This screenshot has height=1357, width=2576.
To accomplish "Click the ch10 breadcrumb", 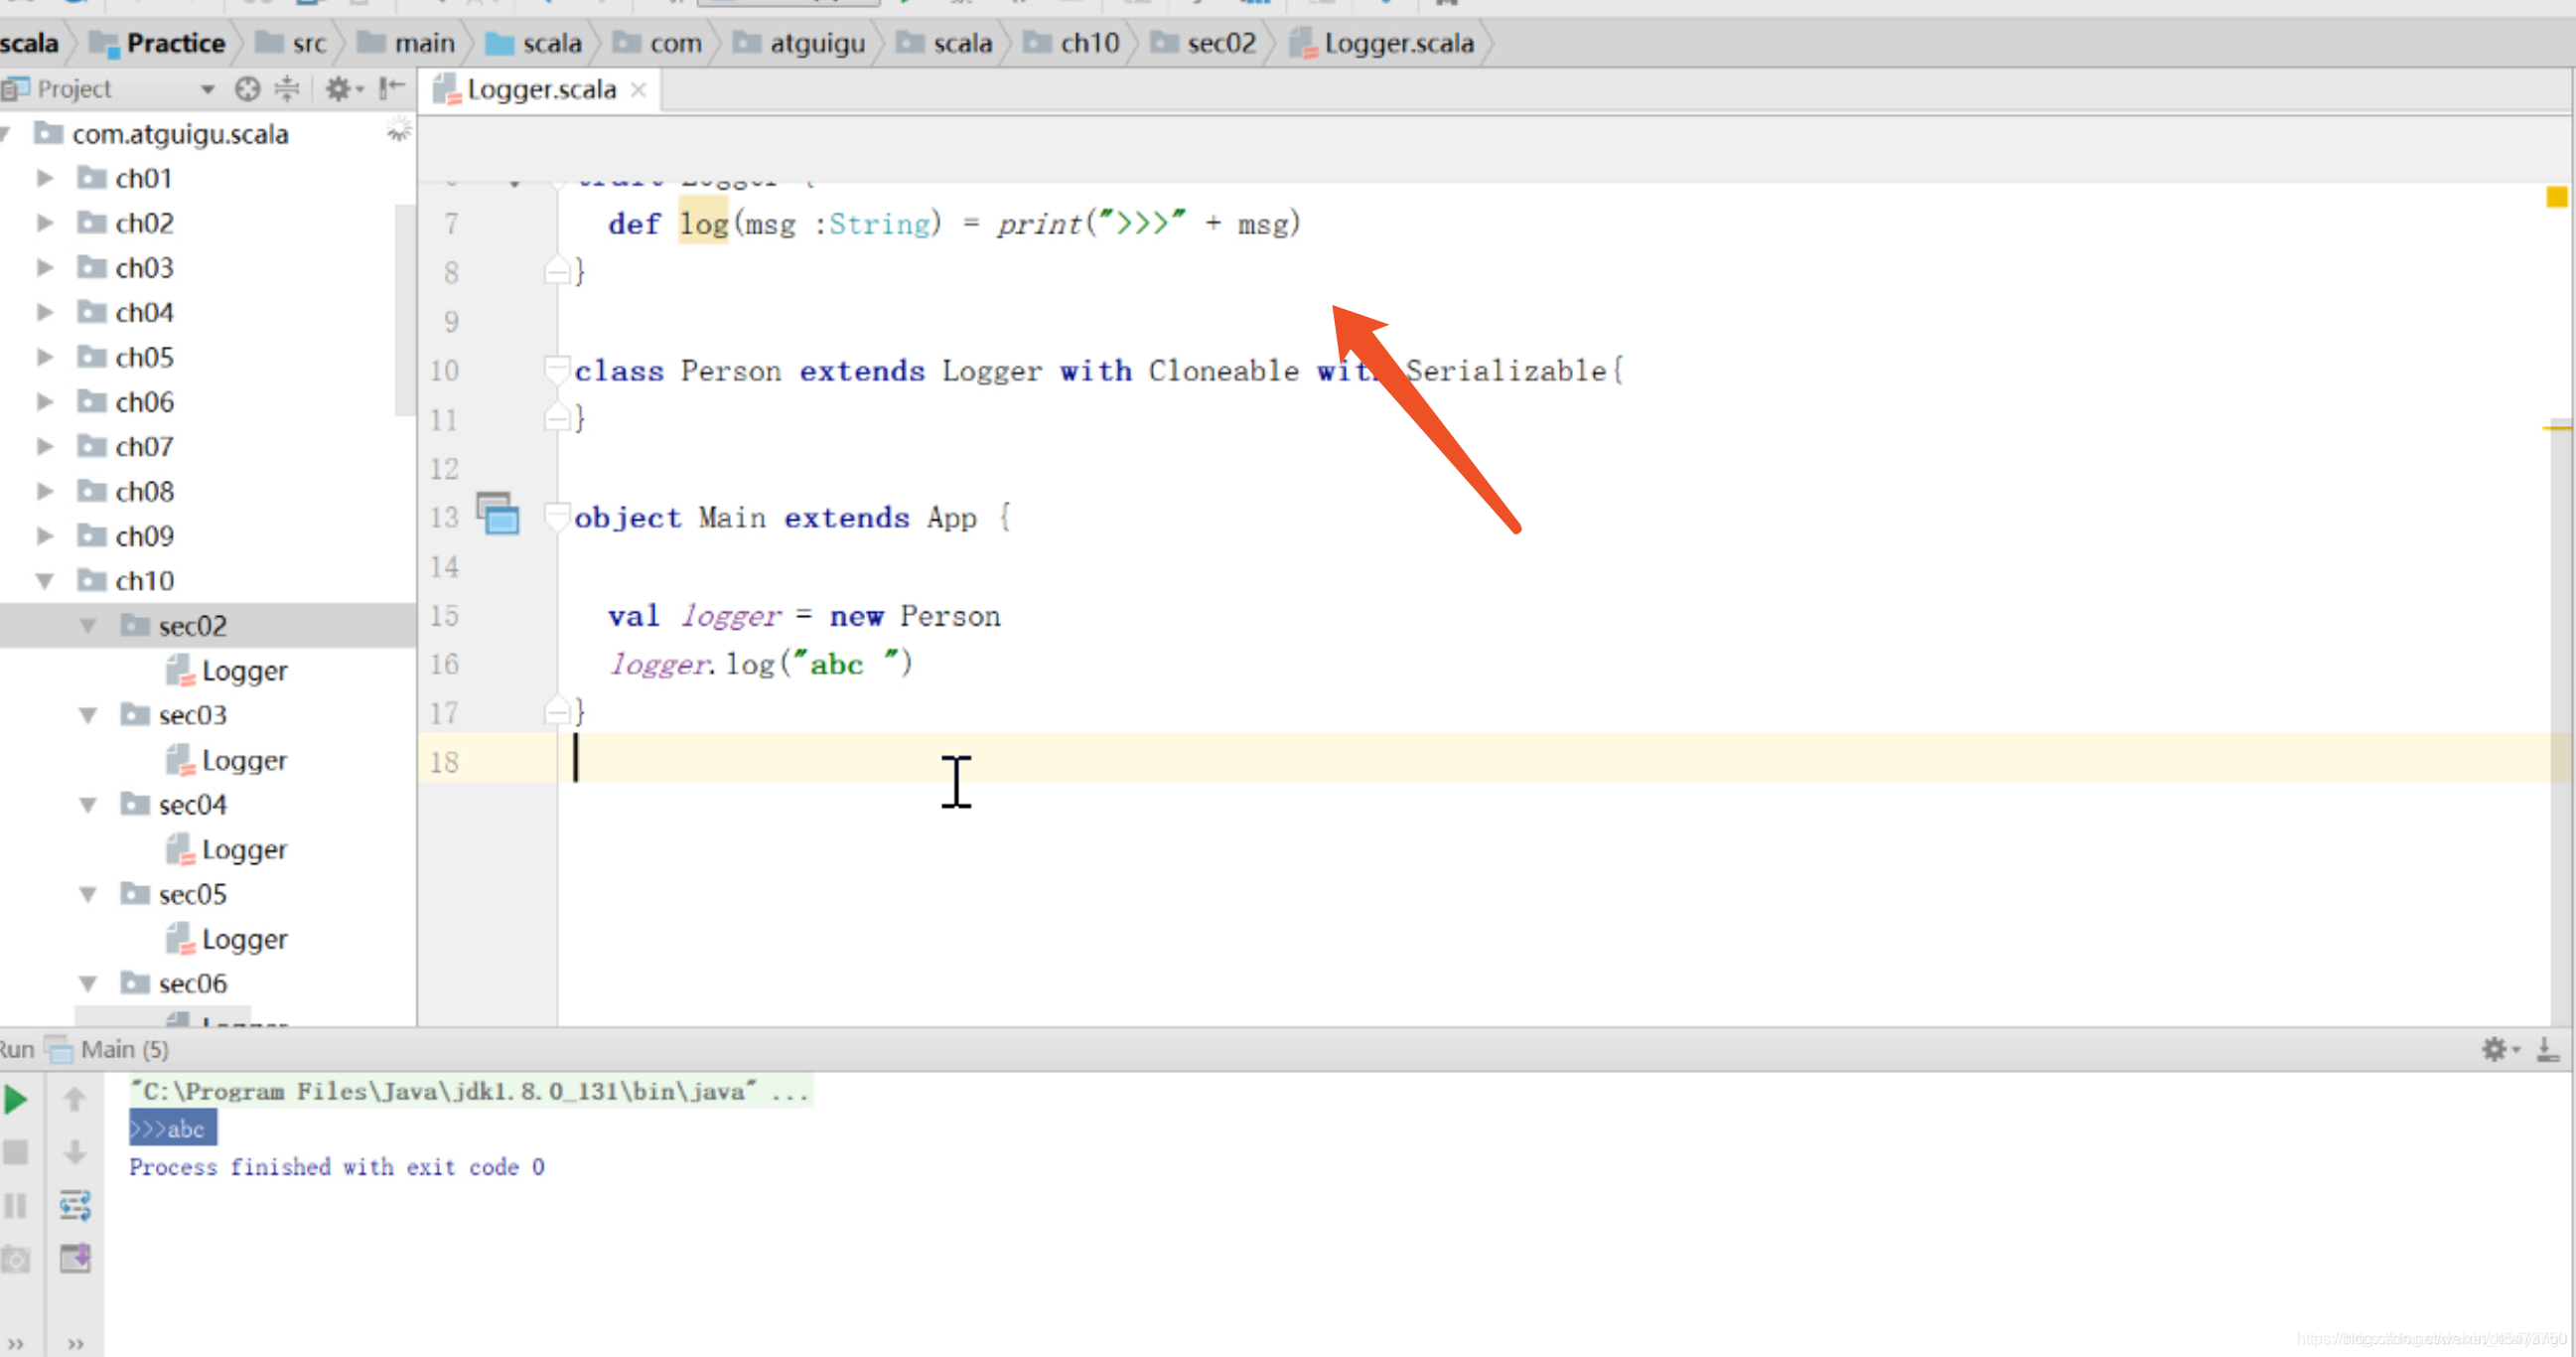I will [x=1089, y=43].
